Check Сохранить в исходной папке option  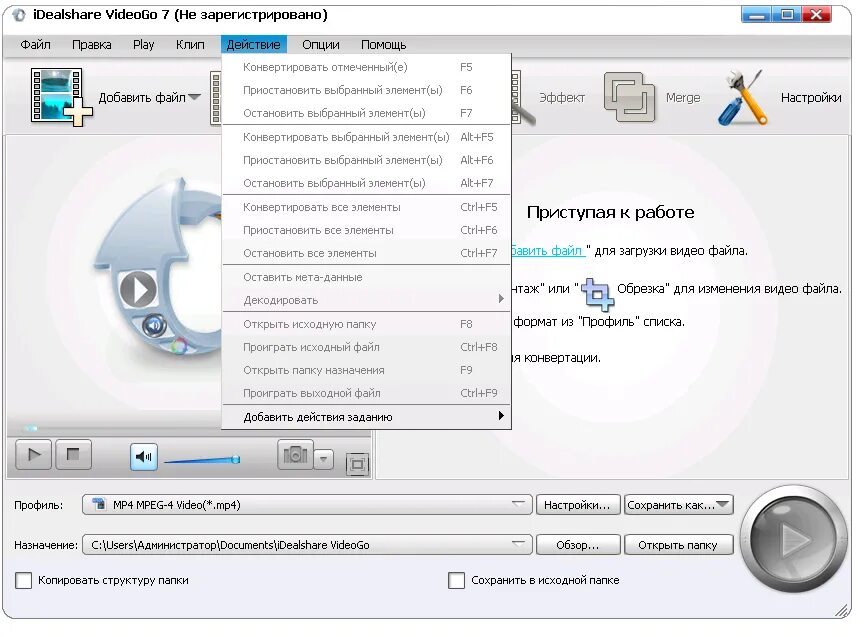pos(456,580)
